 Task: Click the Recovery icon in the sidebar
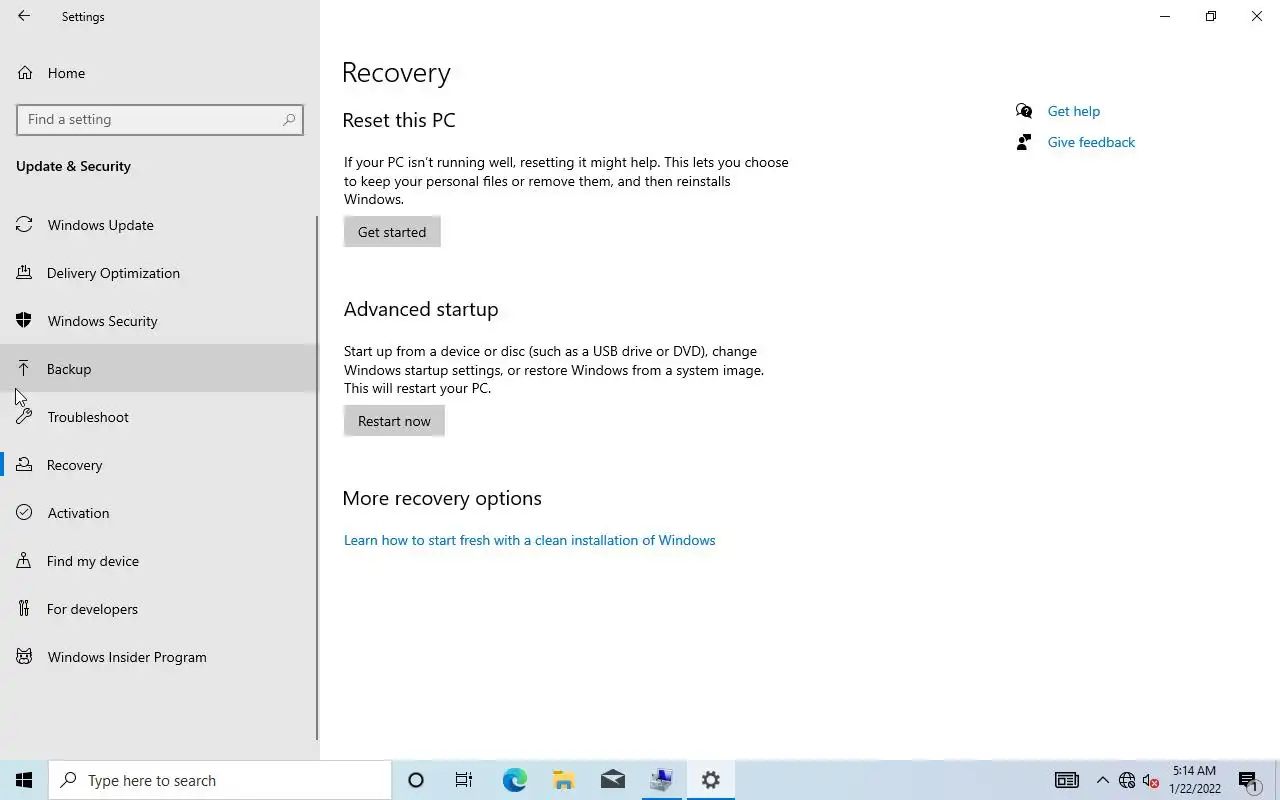coord(24,465)
